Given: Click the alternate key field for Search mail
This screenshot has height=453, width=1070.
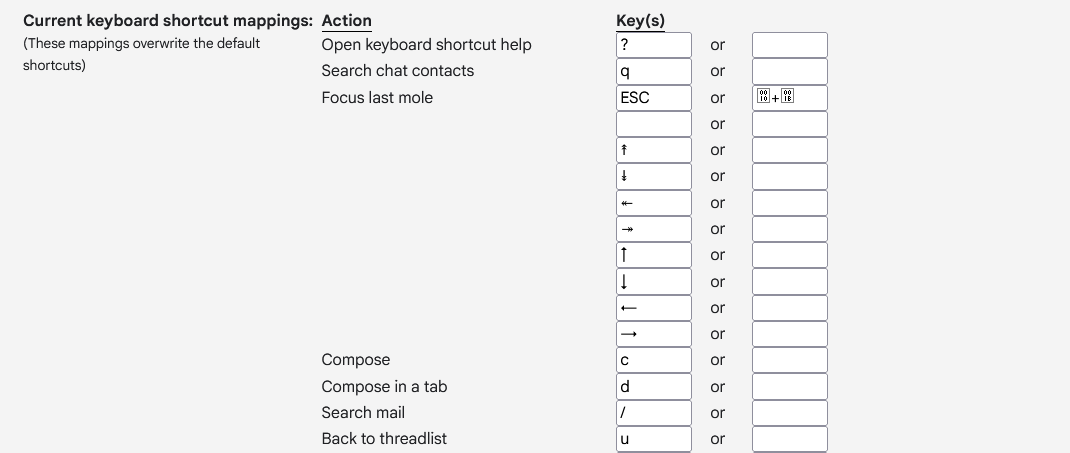Looking at the screenshot, I should point(789,412).
